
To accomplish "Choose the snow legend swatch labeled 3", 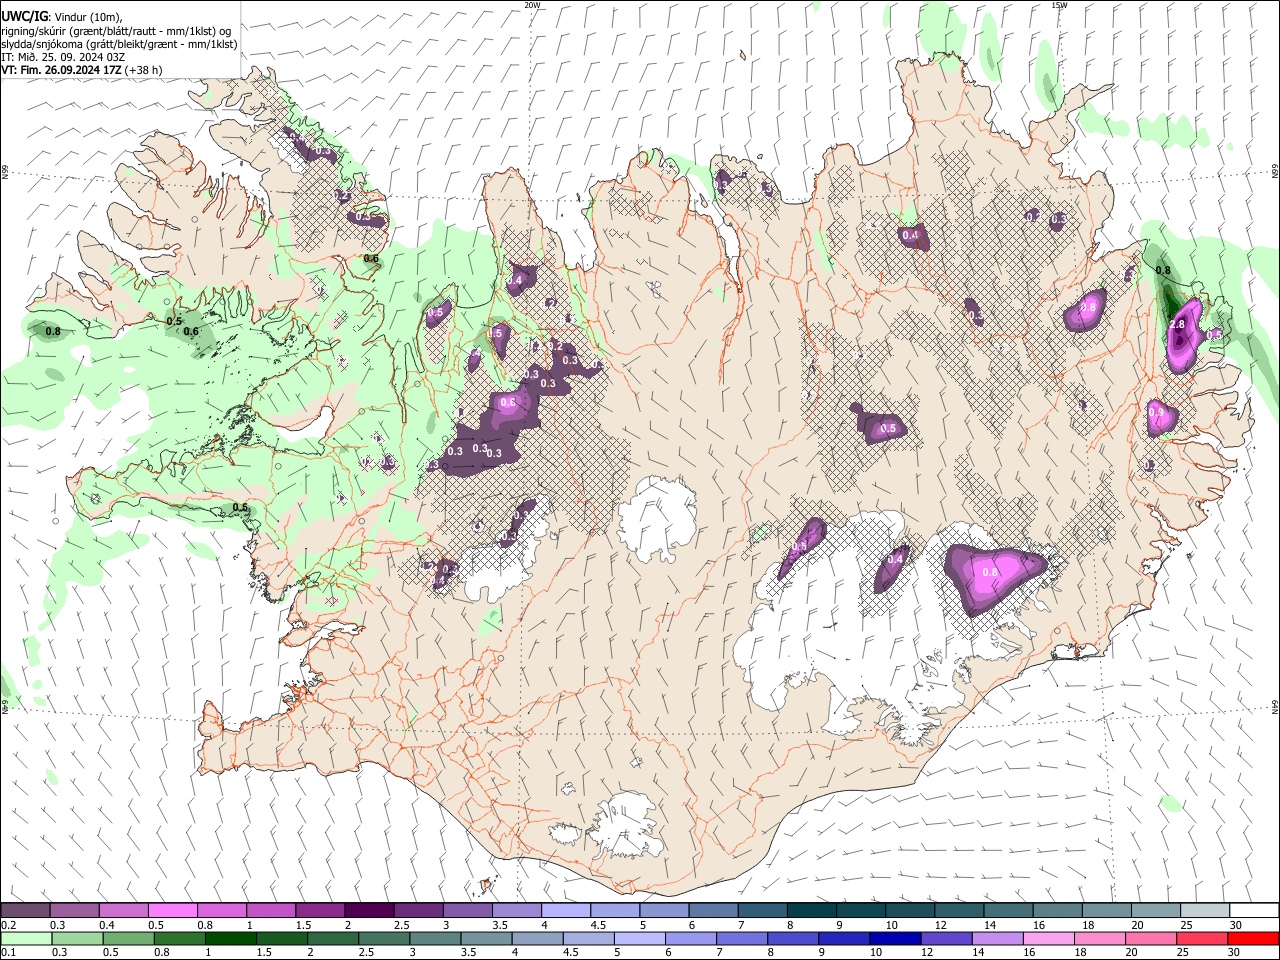I will coord(467,910).
